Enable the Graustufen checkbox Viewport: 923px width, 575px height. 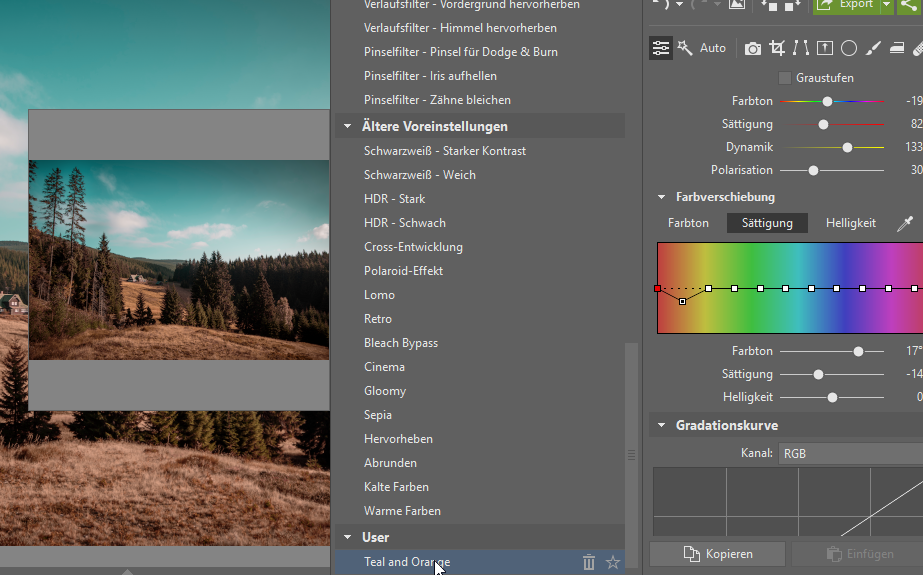click(x=785, y=78)
